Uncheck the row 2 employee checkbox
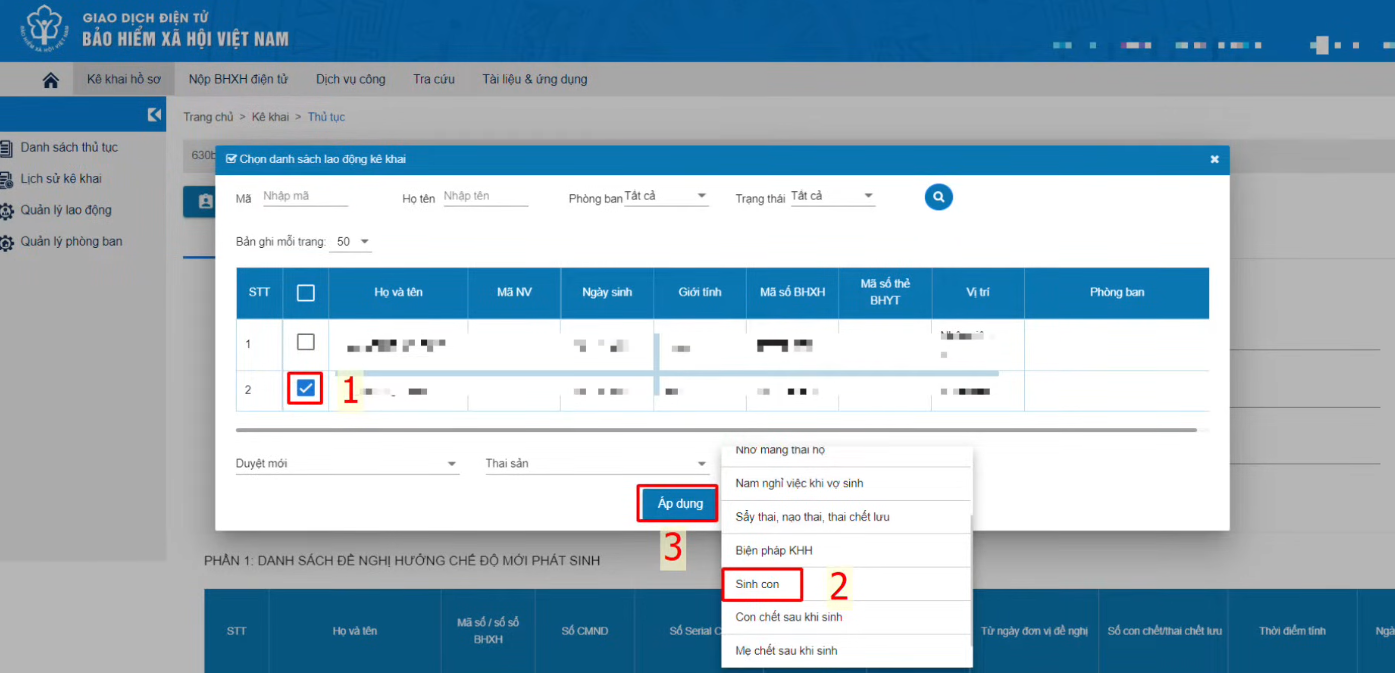 point(306,388)
